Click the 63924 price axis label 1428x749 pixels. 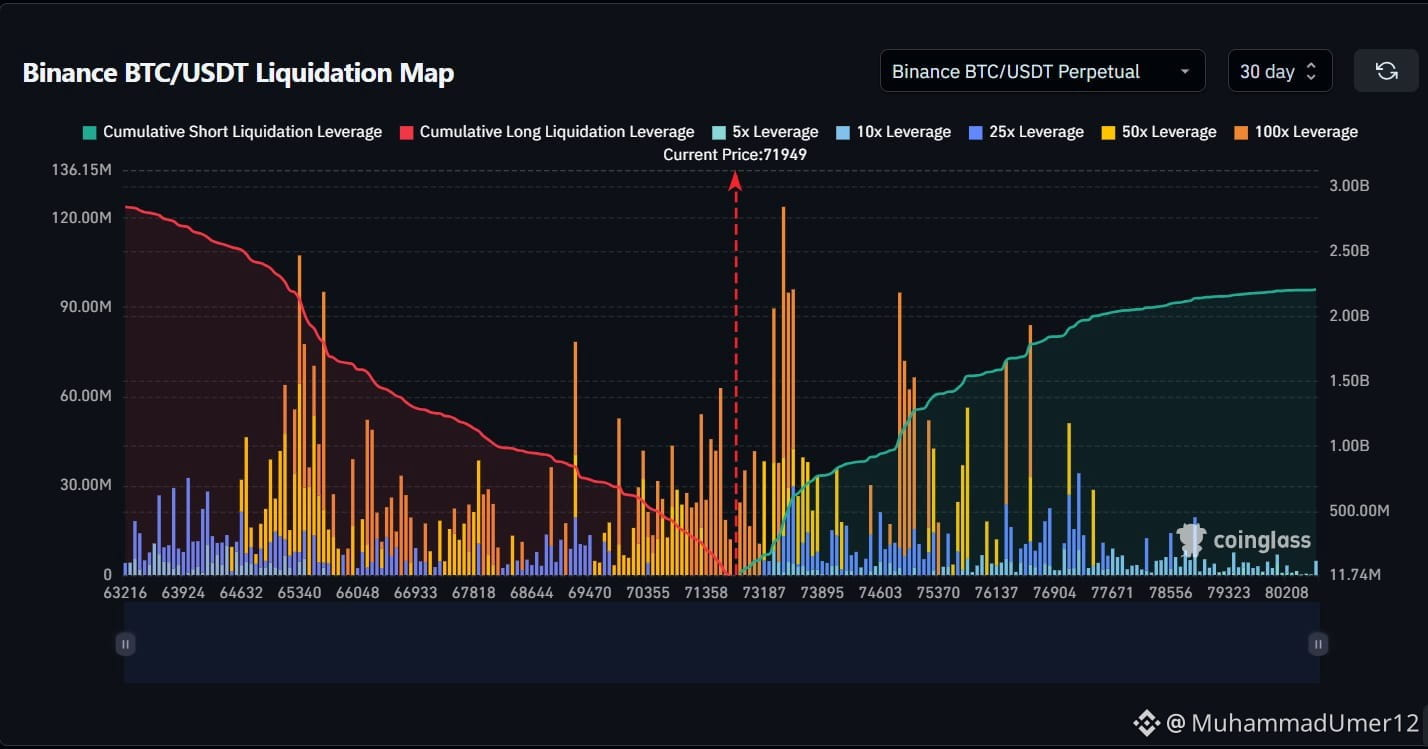pos(183,593)
